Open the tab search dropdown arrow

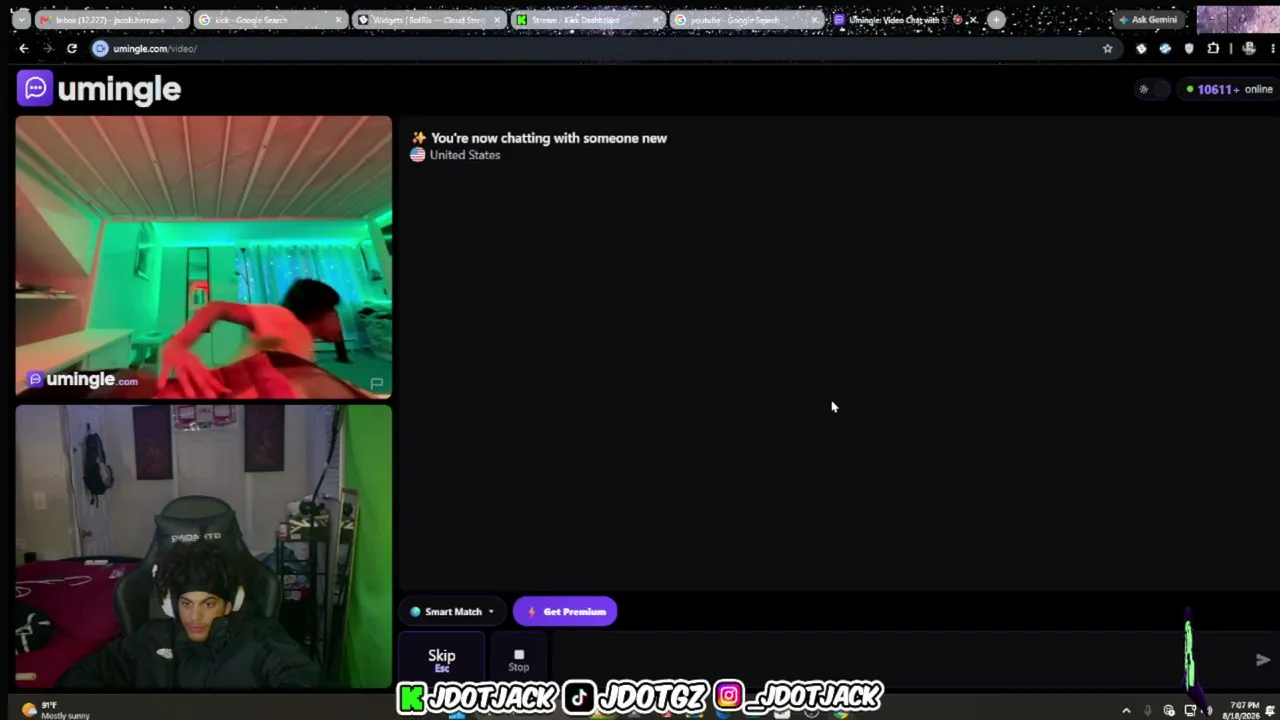coord(20,20)
